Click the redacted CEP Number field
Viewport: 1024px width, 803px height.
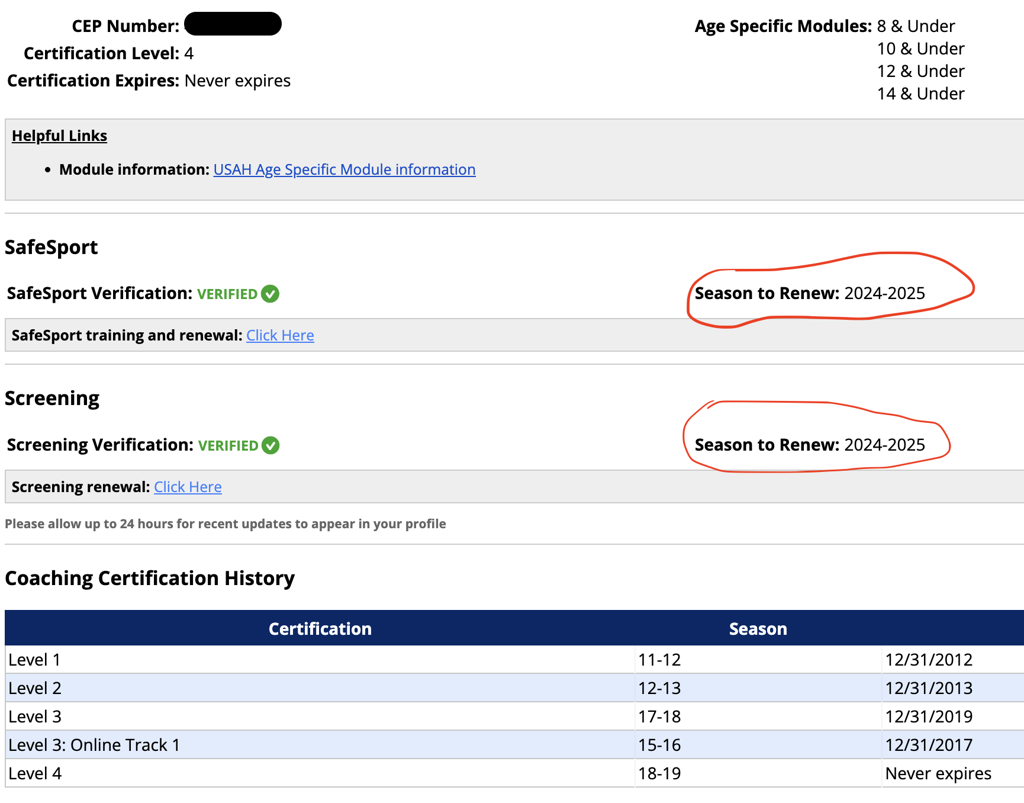[x=233, y=24]
